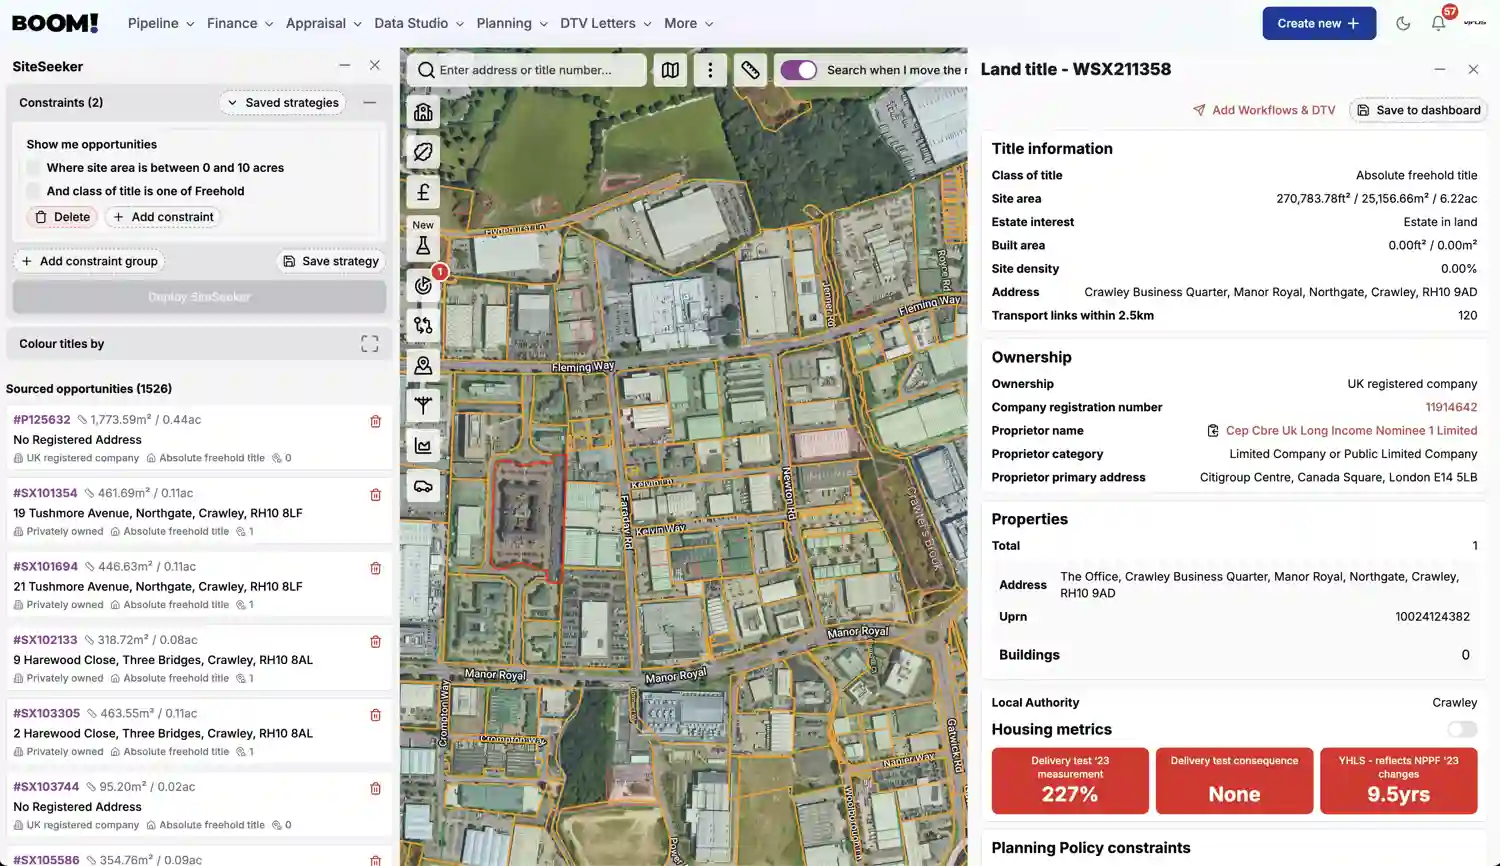Open the map pin location layer icon
Viewport: 1500px width, 866px height.
click(x=423, y=366)
